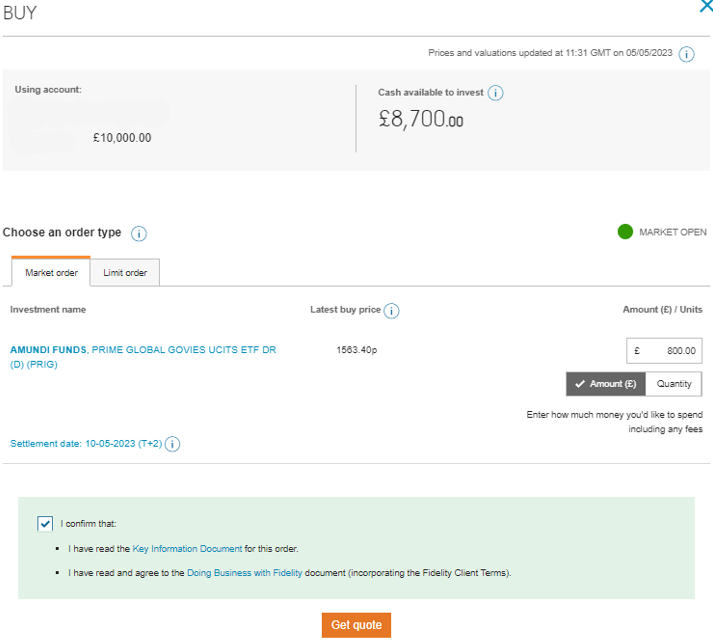713x640 pixels.
Task: Click the BUY heading text
Action: point(20,13)
